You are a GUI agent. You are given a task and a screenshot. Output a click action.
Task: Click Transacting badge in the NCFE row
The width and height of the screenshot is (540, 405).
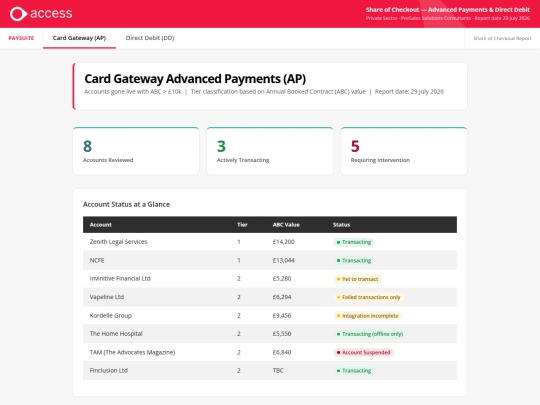[x=354, y=260]
